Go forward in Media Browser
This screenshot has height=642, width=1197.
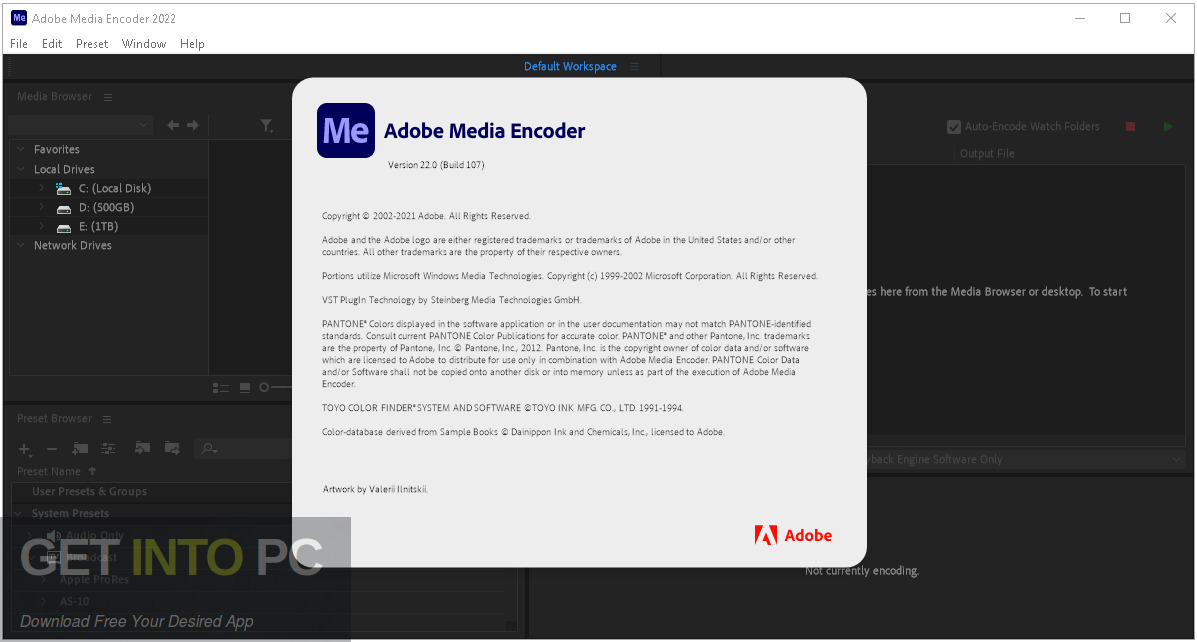193,124
